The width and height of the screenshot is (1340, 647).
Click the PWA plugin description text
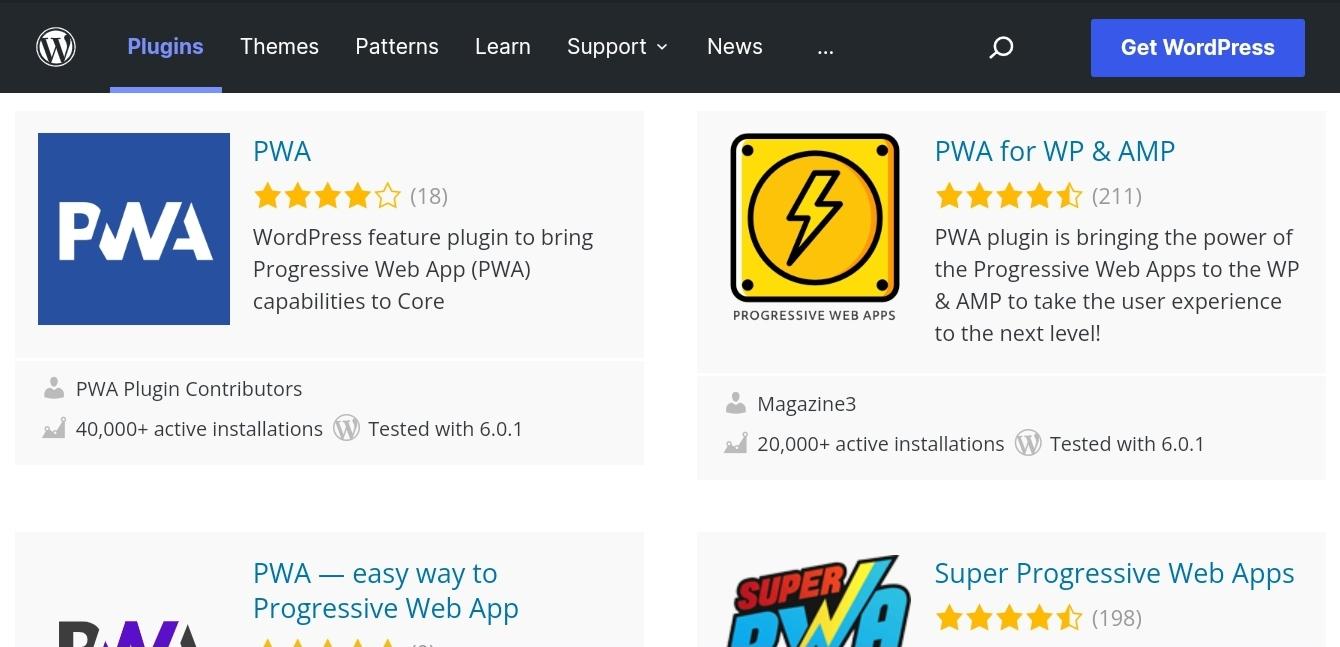point(423,269)
